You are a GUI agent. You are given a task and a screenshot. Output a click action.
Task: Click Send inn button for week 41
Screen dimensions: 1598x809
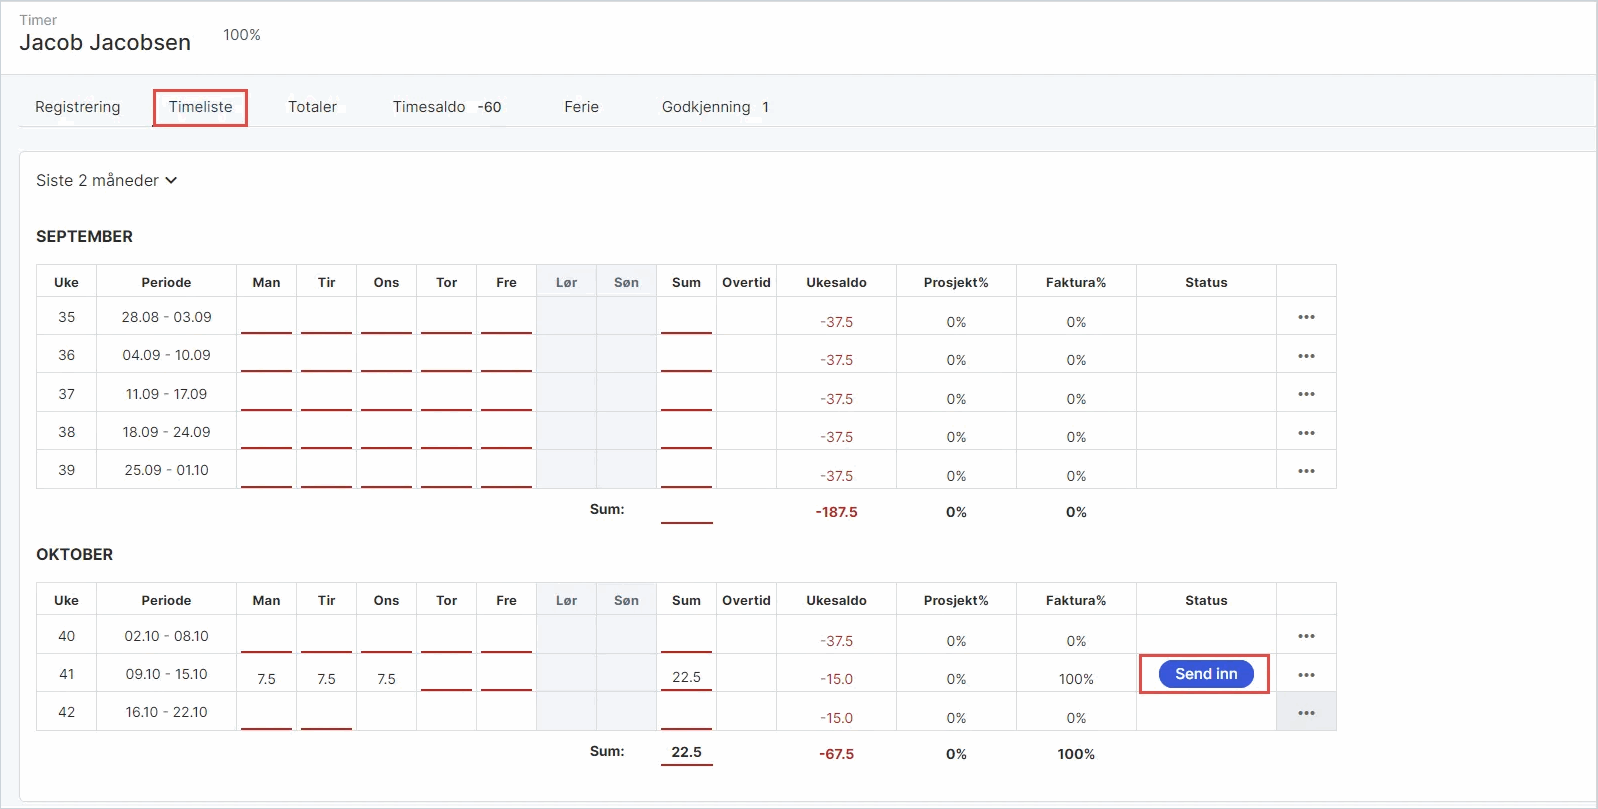coord(1206,674)
